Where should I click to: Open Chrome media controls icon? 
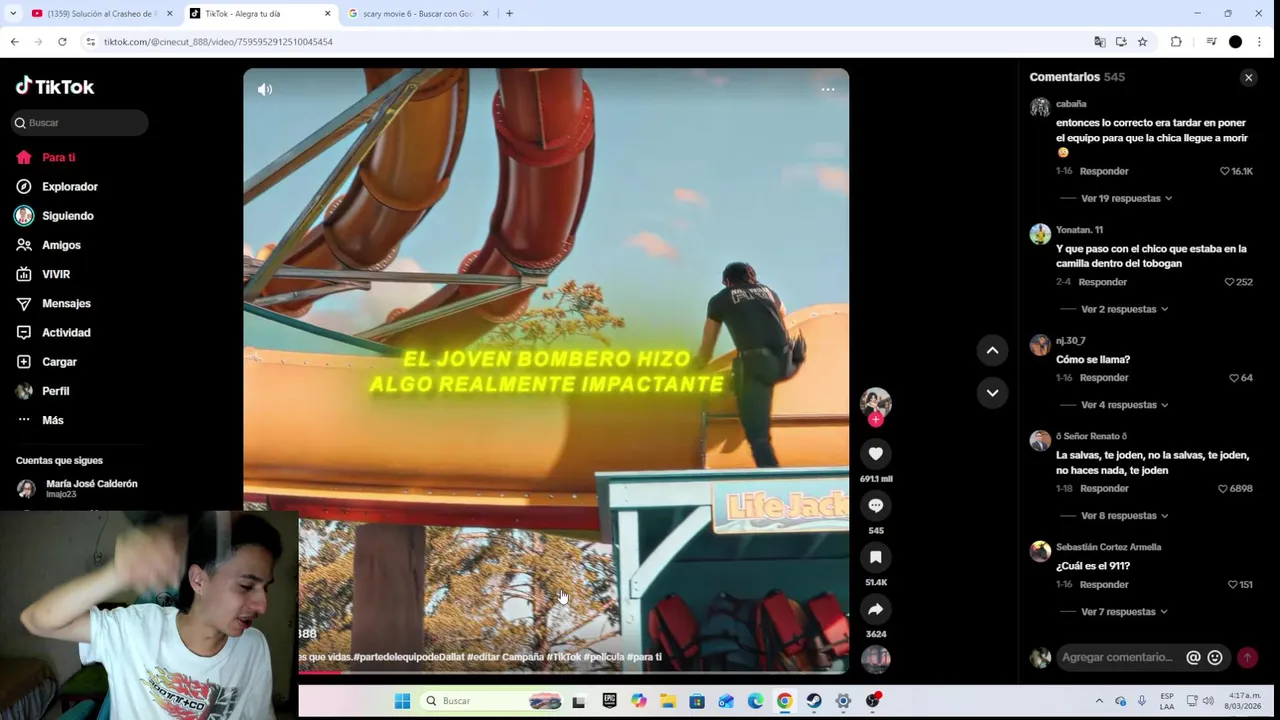(1211, 42)
